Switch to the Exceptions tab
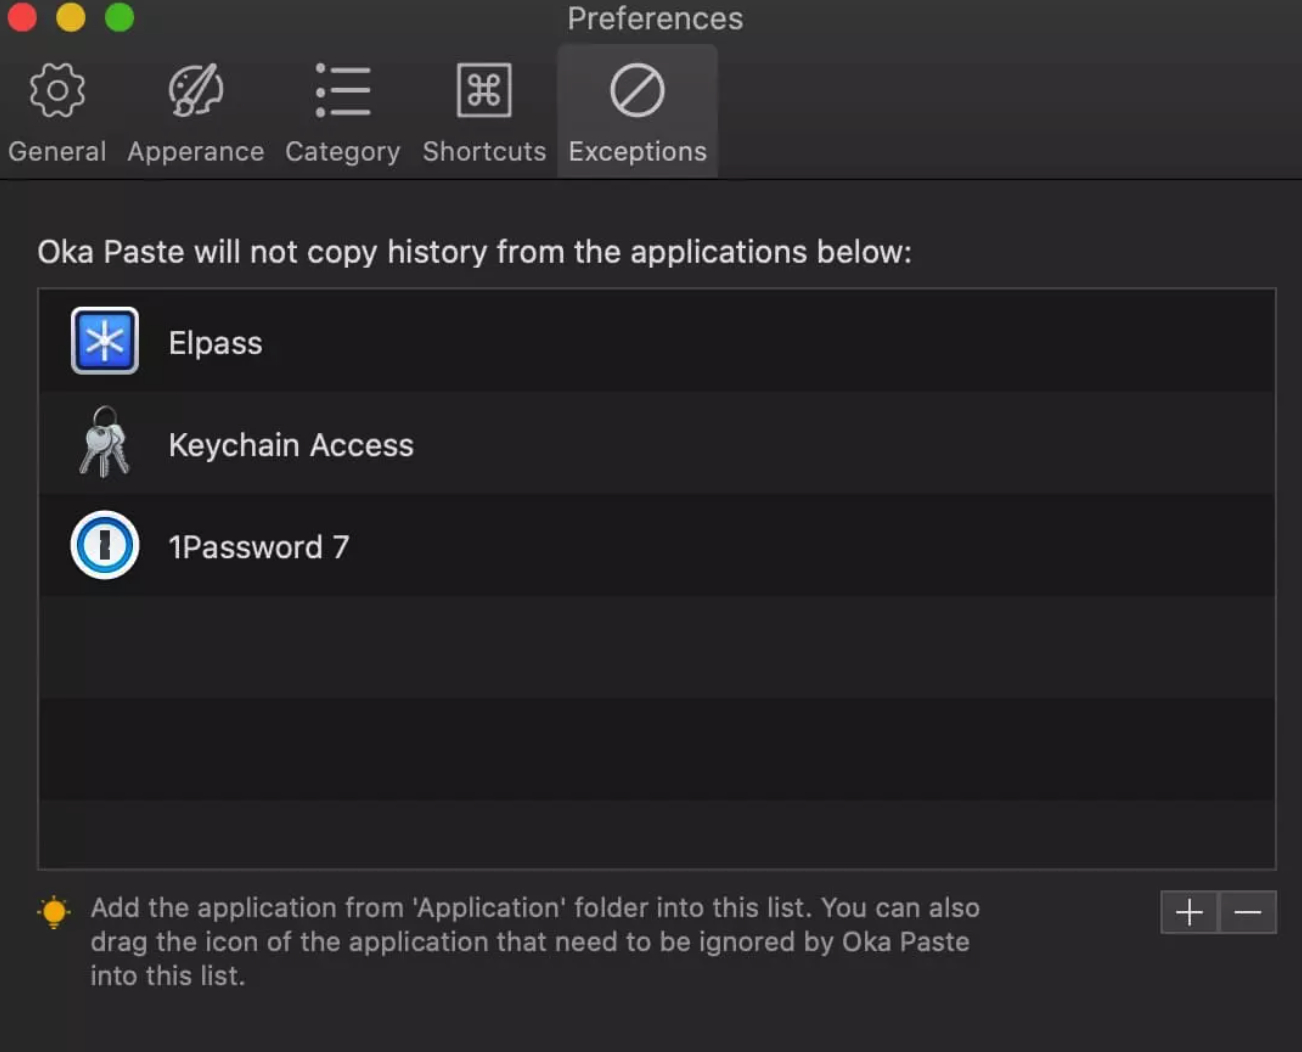This screenshot has width=1302, height=1052. coord(637,112)
